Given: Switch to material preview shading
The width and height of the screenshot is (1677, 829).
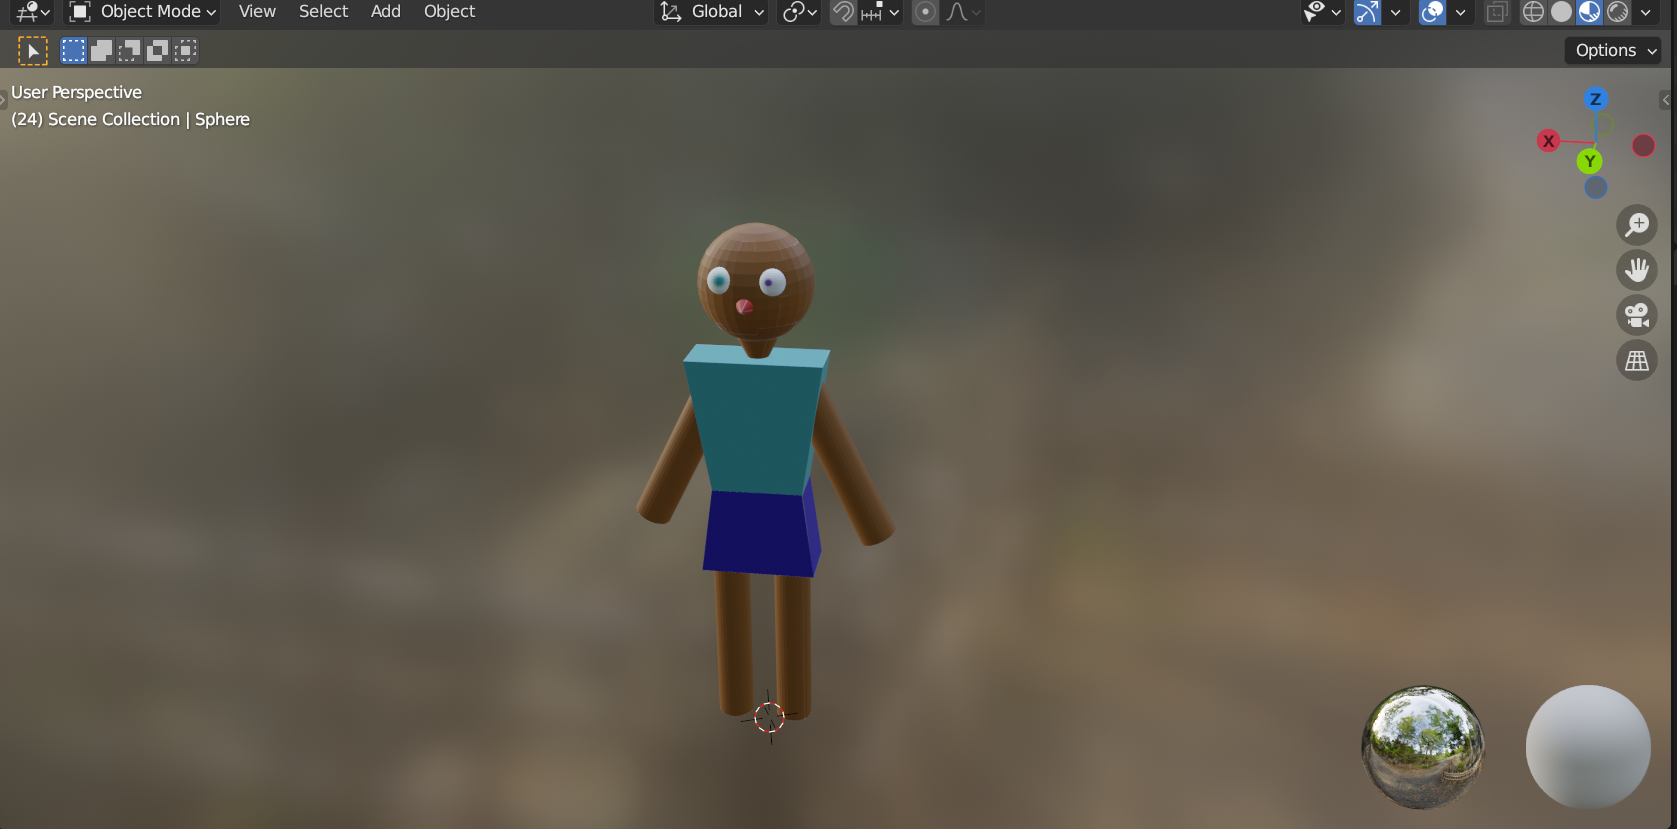Looking at the screenshot, I should tap(1589, 12).
